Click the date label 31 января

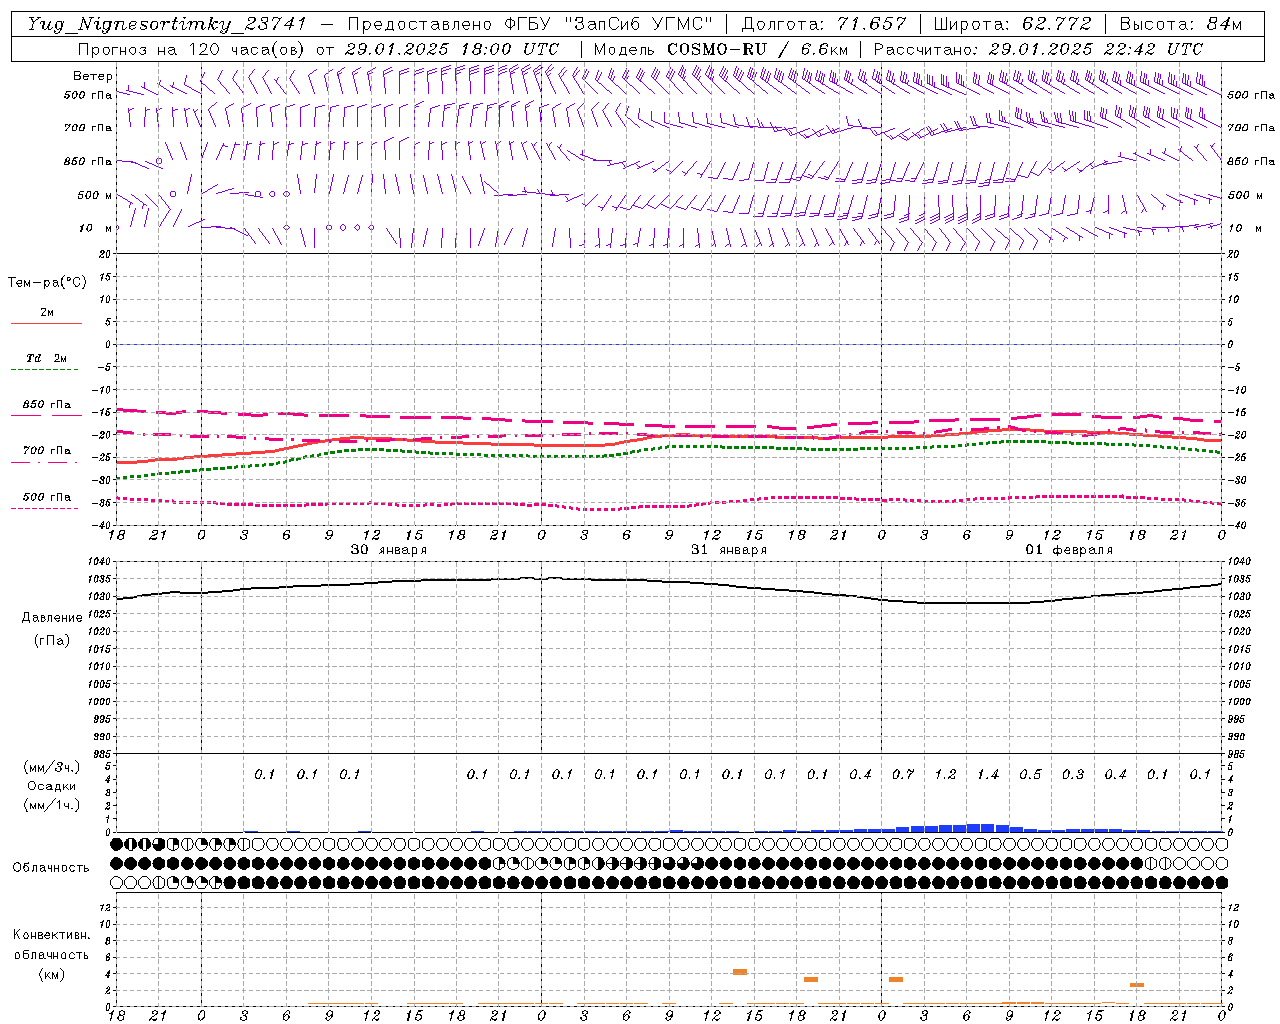tap(729, 550)
